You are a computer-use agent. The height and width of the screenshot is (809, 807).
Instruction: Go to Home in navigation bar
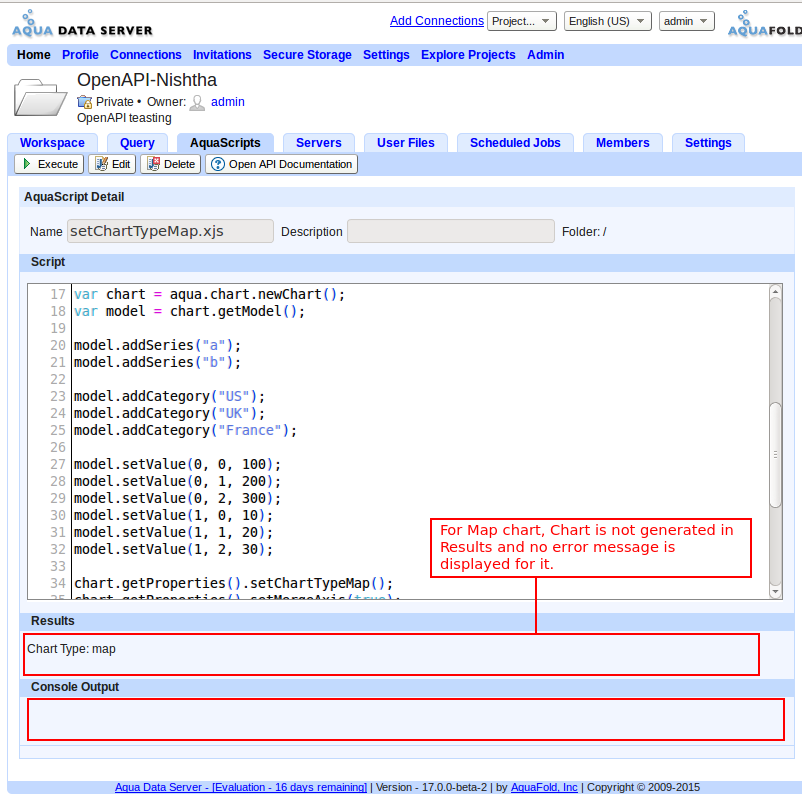34,55
